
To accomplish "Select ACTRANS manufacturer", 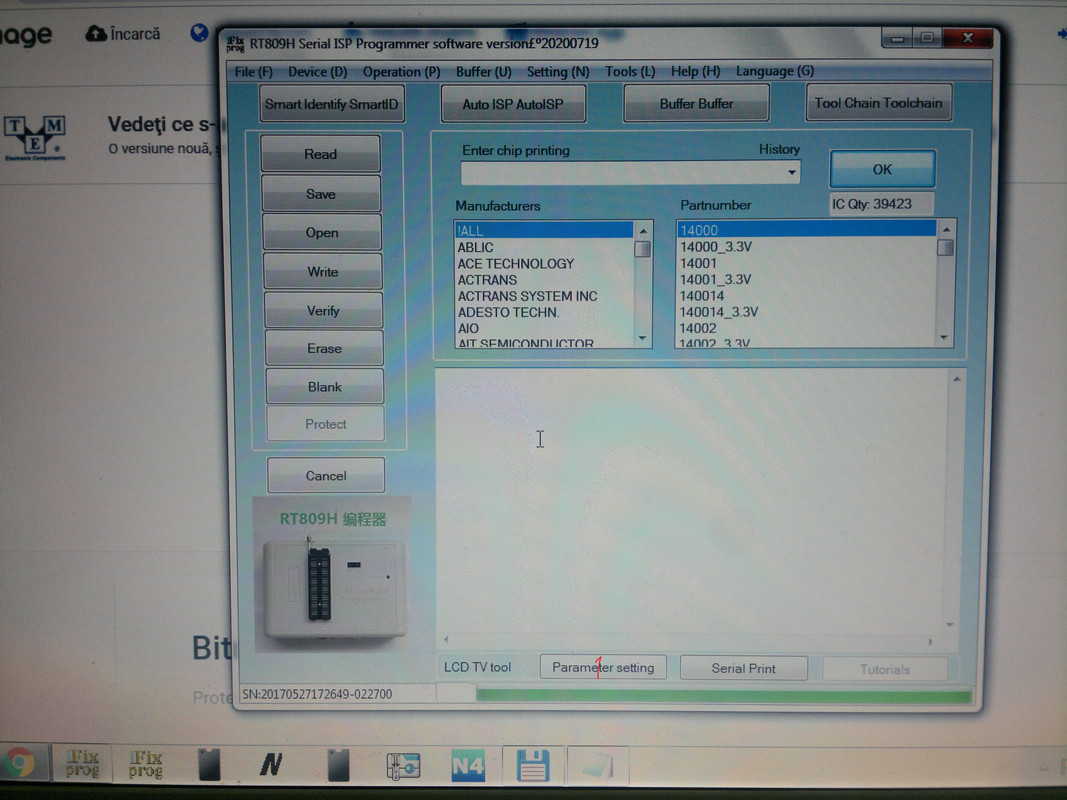I will click(x=544, y=280).
